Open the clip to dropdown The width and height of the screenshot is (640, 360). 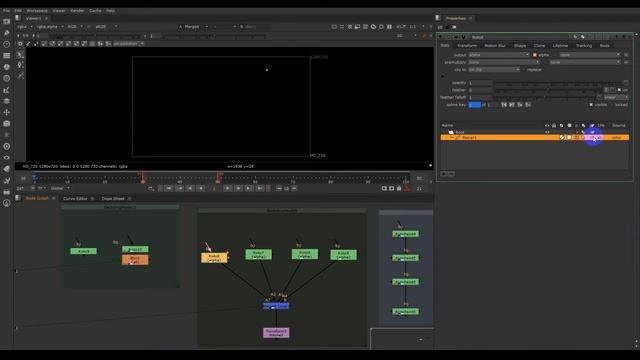pos(494,70)
